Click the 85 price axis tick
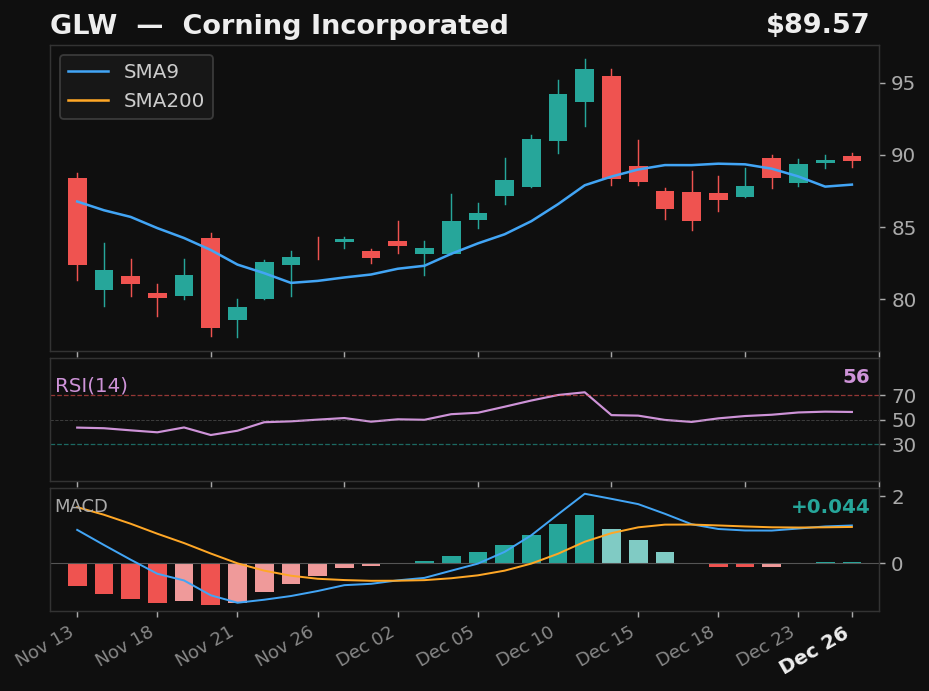 pyautogui.click(x=902, y=228)
